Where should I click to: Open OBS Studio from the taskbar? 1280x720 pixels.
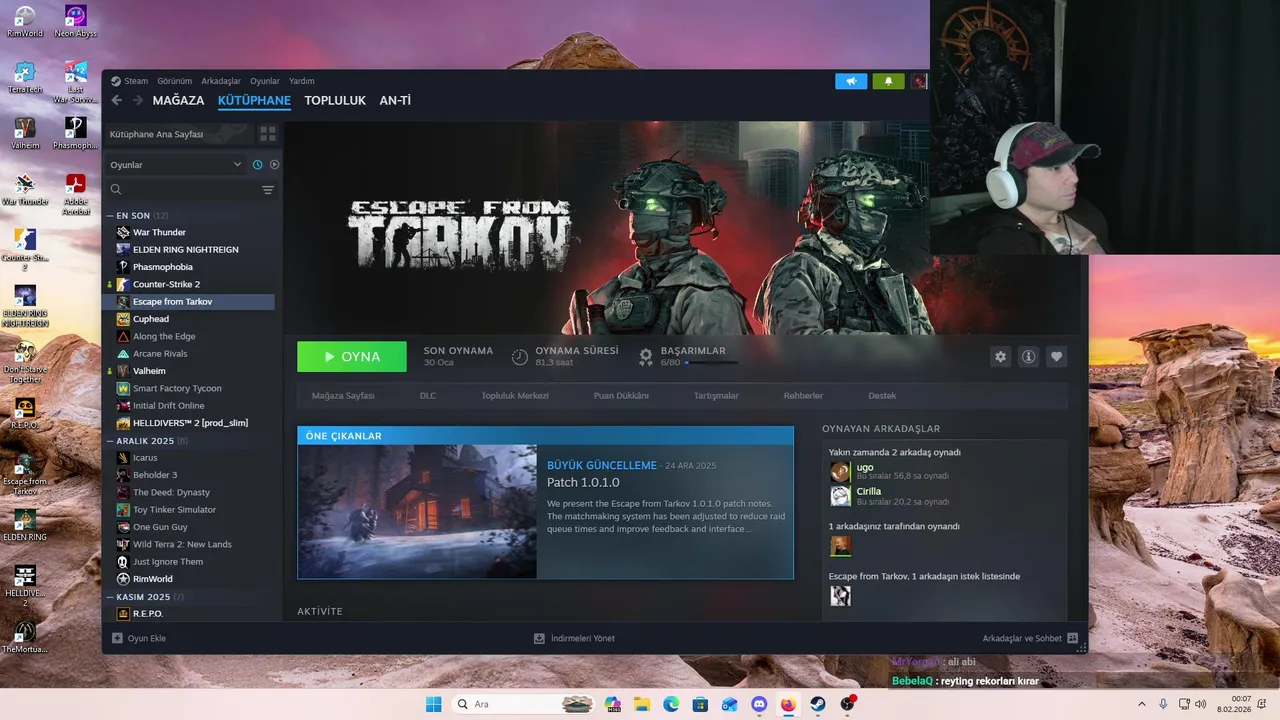(847, 704)
